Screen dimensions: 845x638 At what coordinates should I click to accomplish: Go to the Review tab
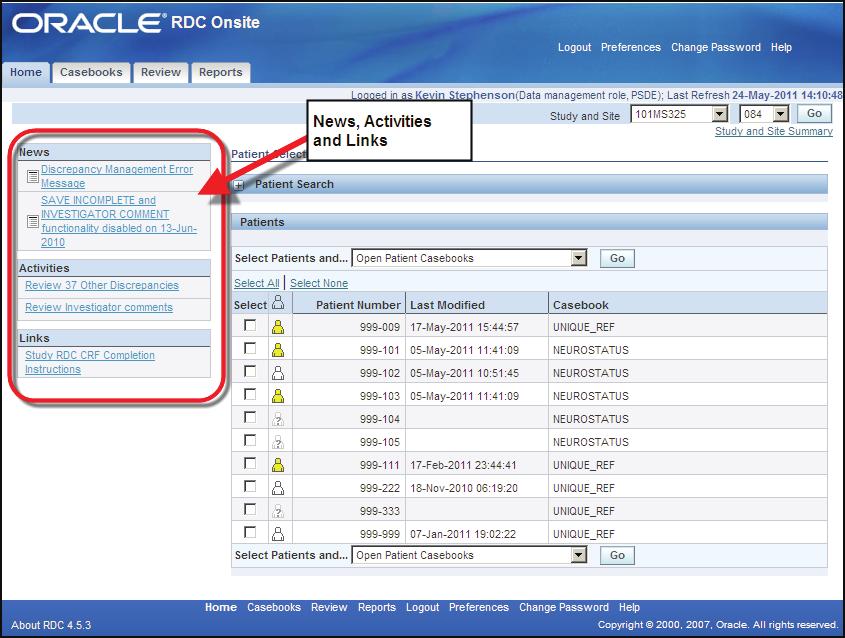(161, 72)
